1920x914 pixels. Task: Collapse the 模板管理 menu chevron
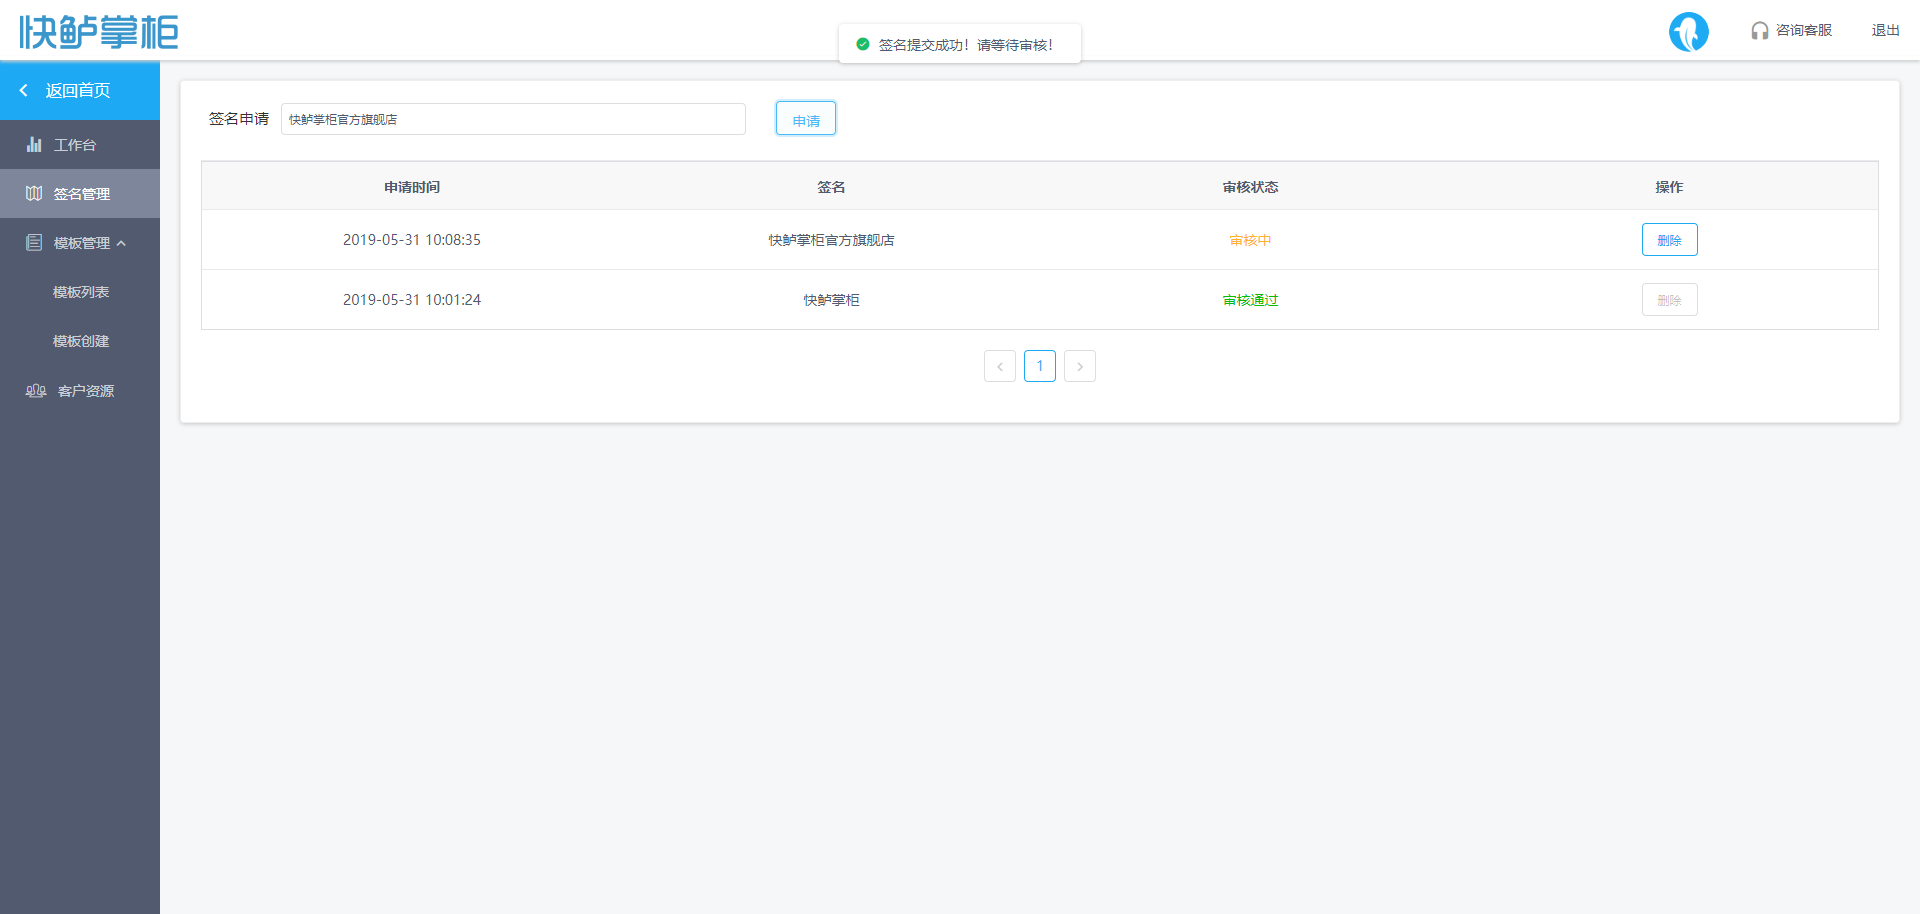click(122, 243)
